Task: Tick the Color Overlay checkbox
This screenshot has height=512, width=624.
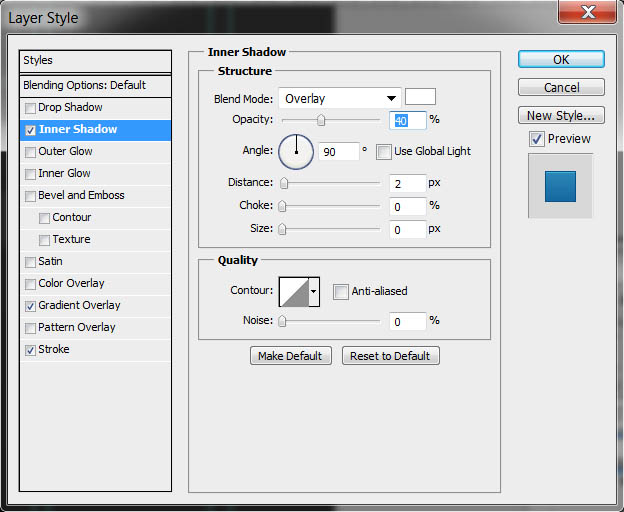Action: [x=30, y=284]
